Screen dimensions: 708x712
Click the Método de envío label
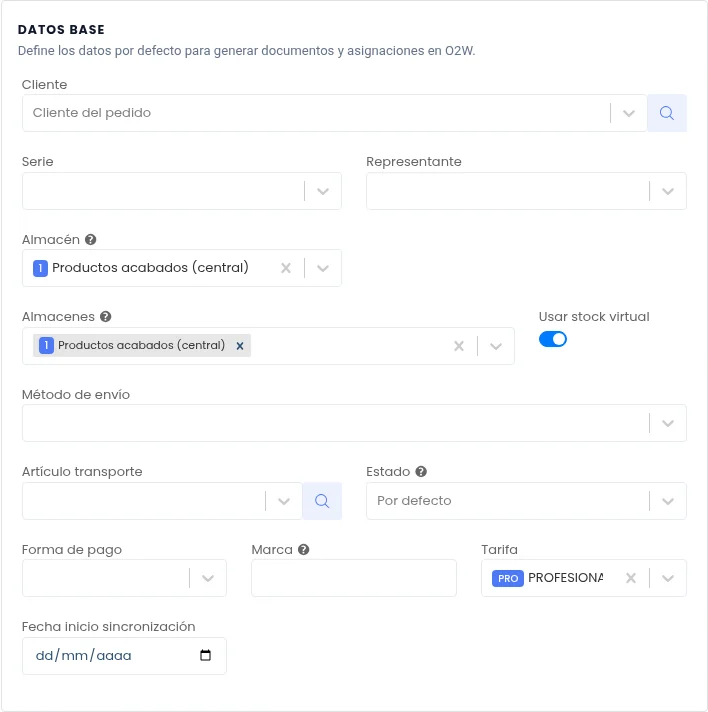pos(76,394)
